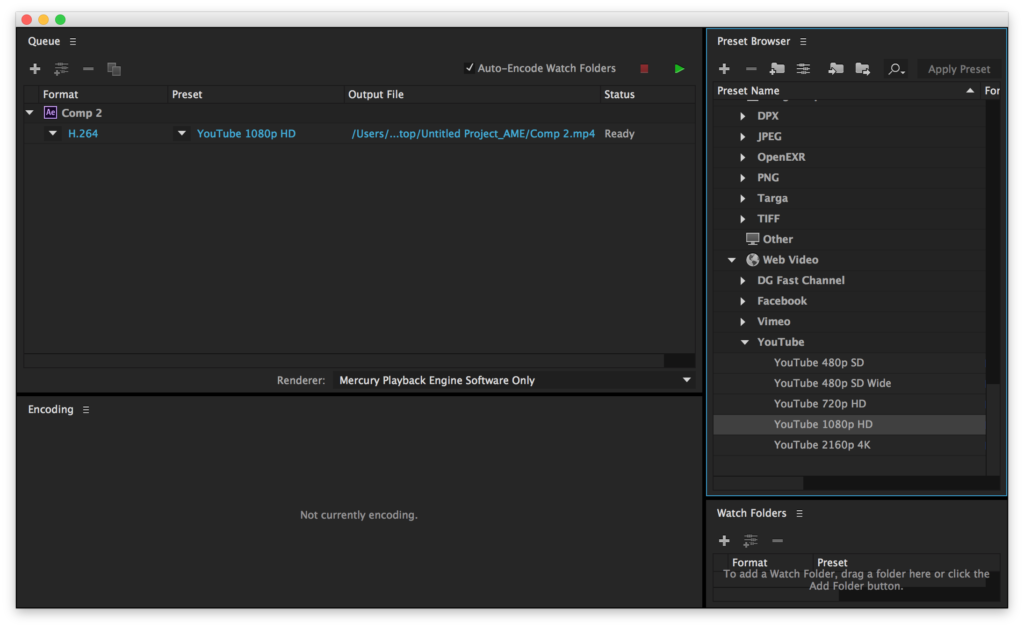Select the Other category row
This screenshot has width=1024, height=628.
pyautogui.click(x=849, y=240)
